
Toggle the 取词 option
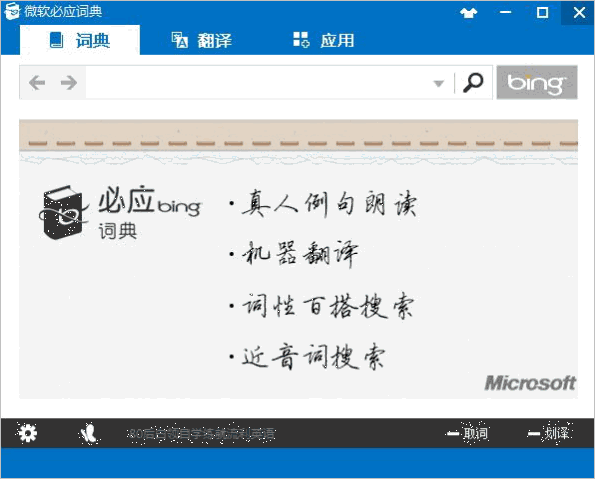click(467, 433)
